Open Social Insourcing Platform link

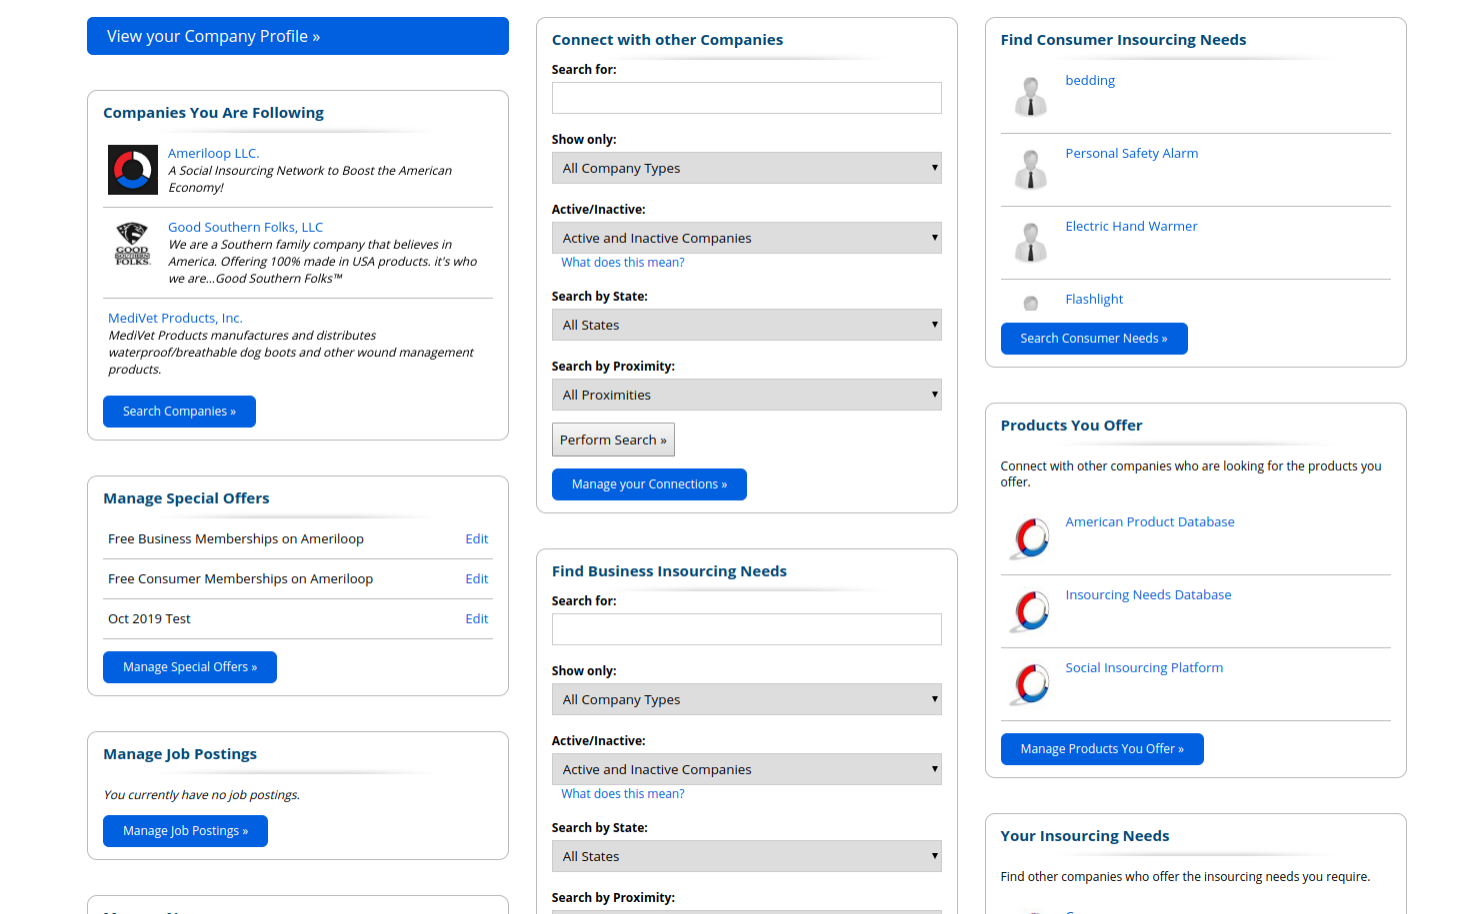coord(1144,668)
